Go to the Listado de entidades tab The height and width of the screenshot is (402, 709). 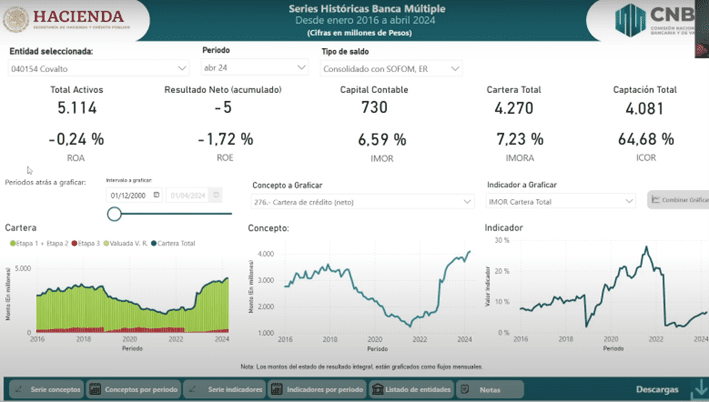408,389
